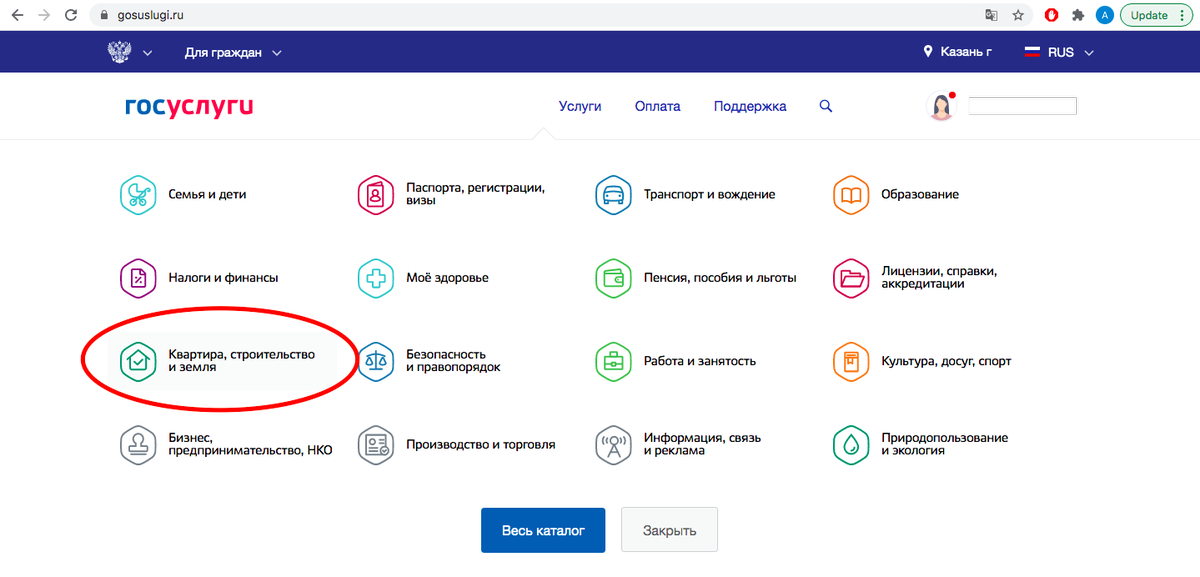Open the Паспорта, регистрации, визы passport icon

375,195
